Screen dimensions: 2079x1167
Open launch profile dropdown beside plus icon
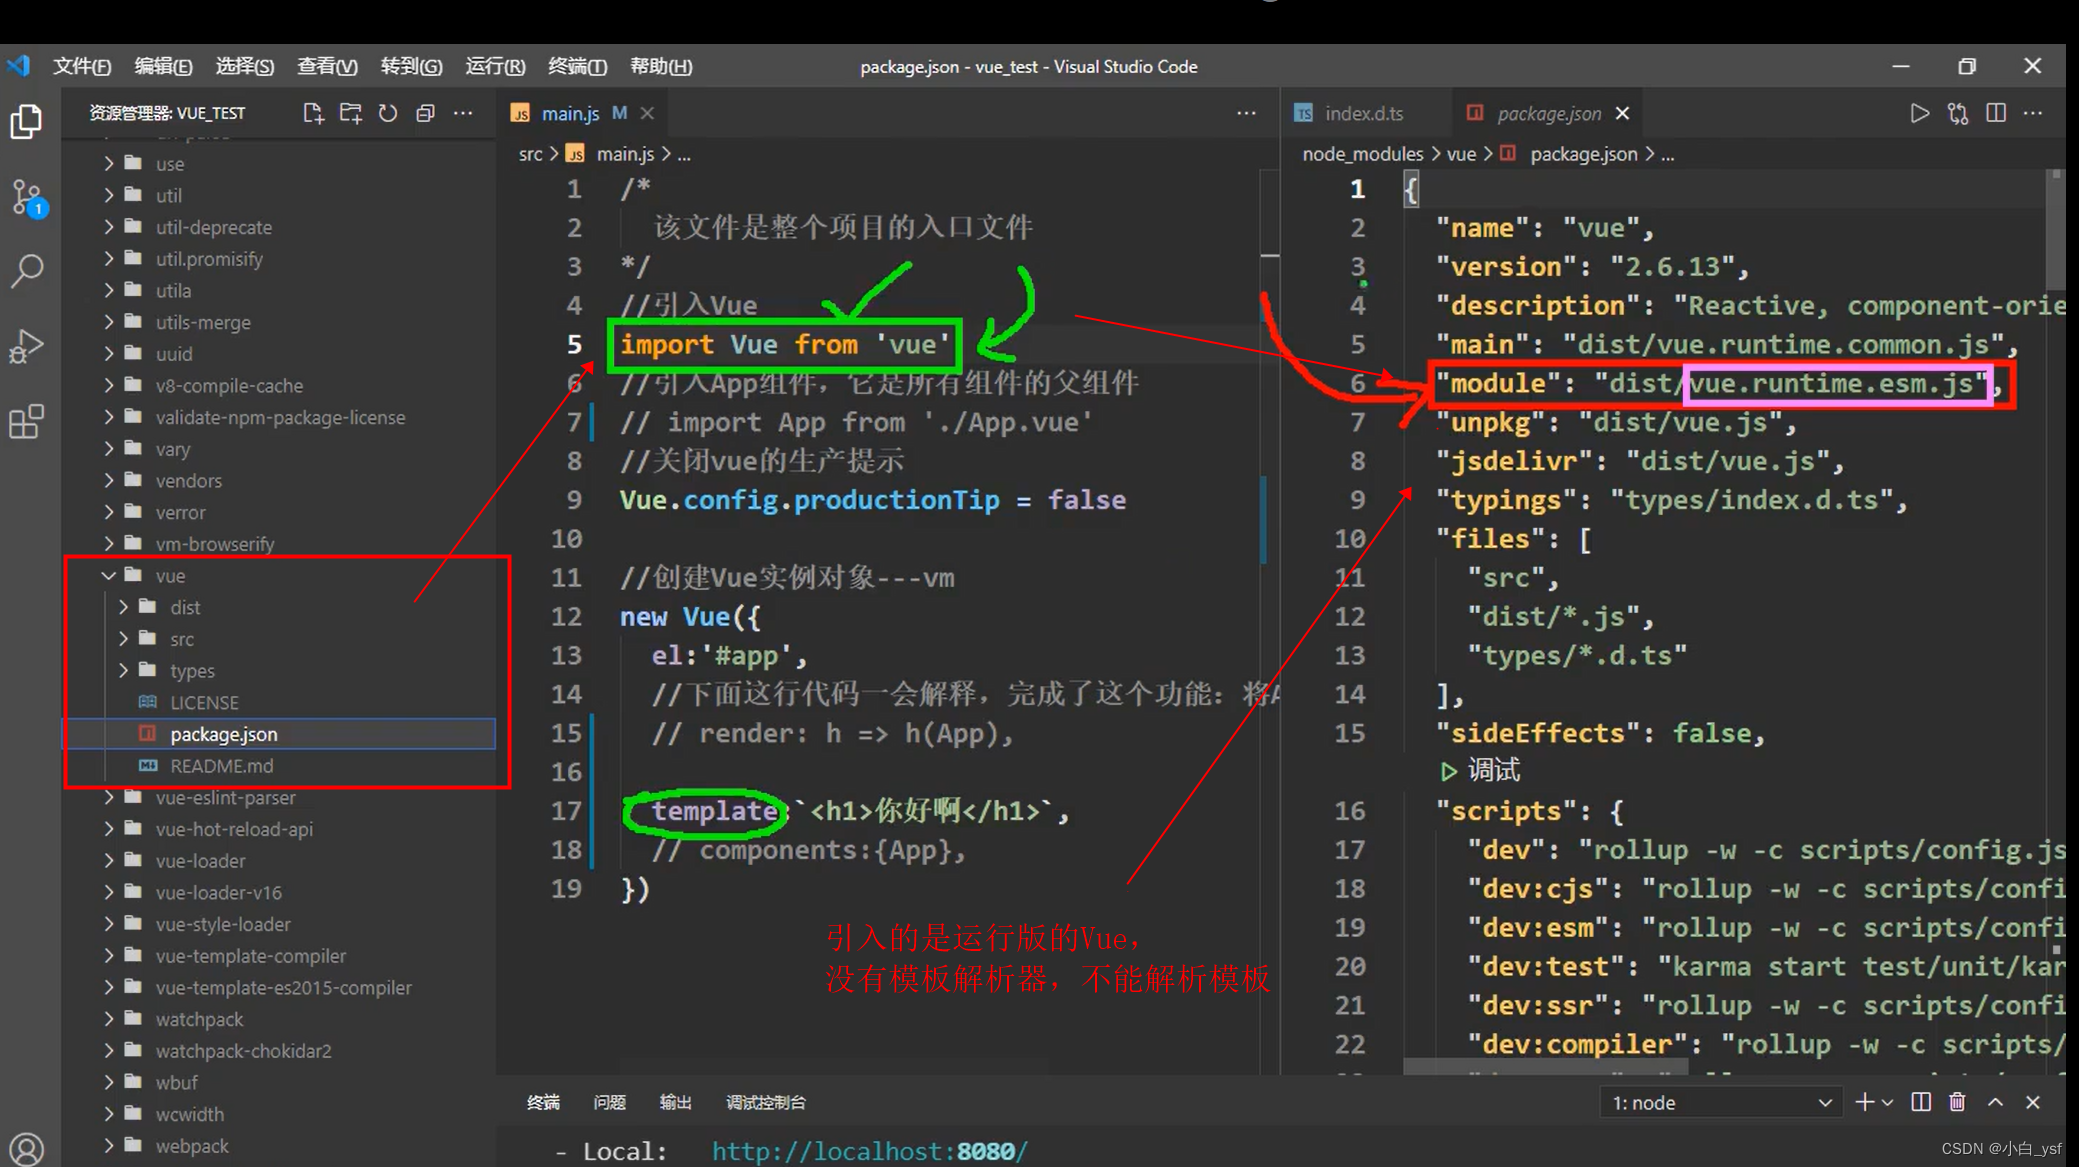coord(1888,1102)
